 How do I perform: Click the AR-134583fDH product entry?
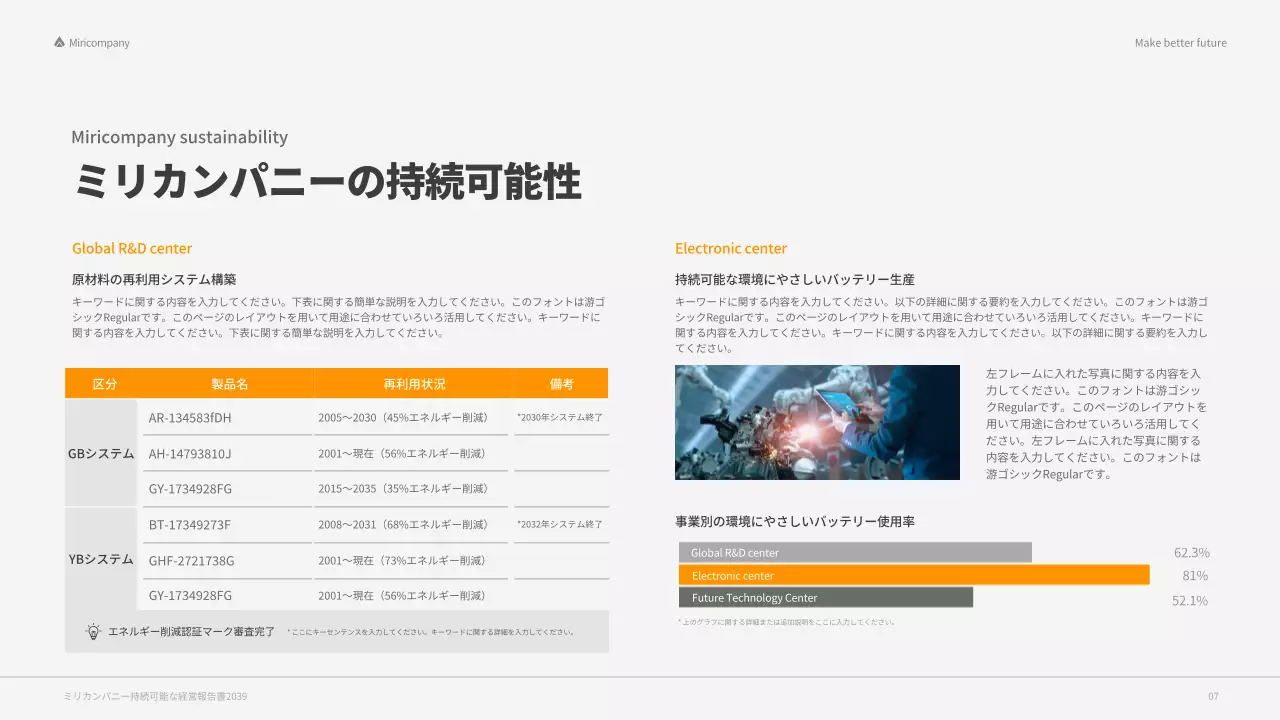click(x=189, y=417)
